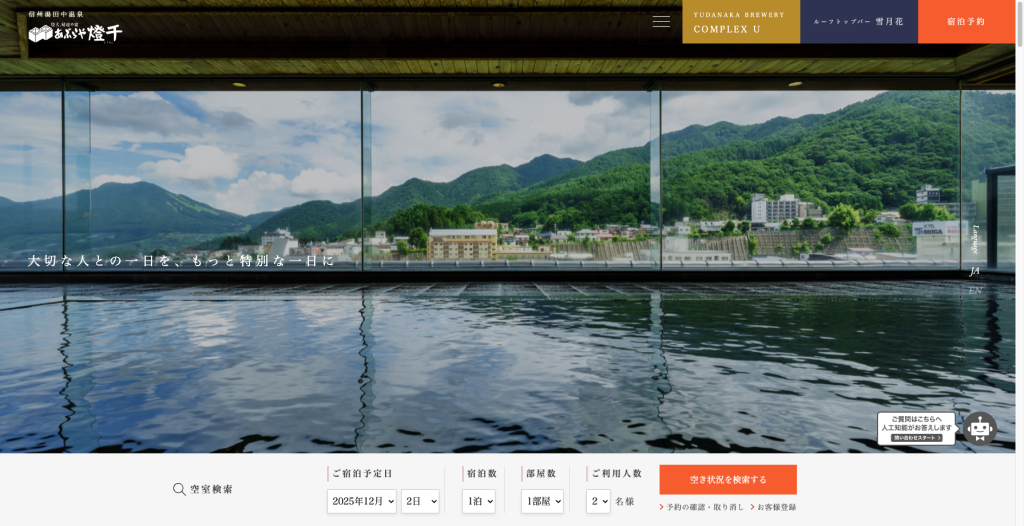Open the 2日 day dropdown
The height and width of the screenshot is (526, 1024).
(420, 501)
